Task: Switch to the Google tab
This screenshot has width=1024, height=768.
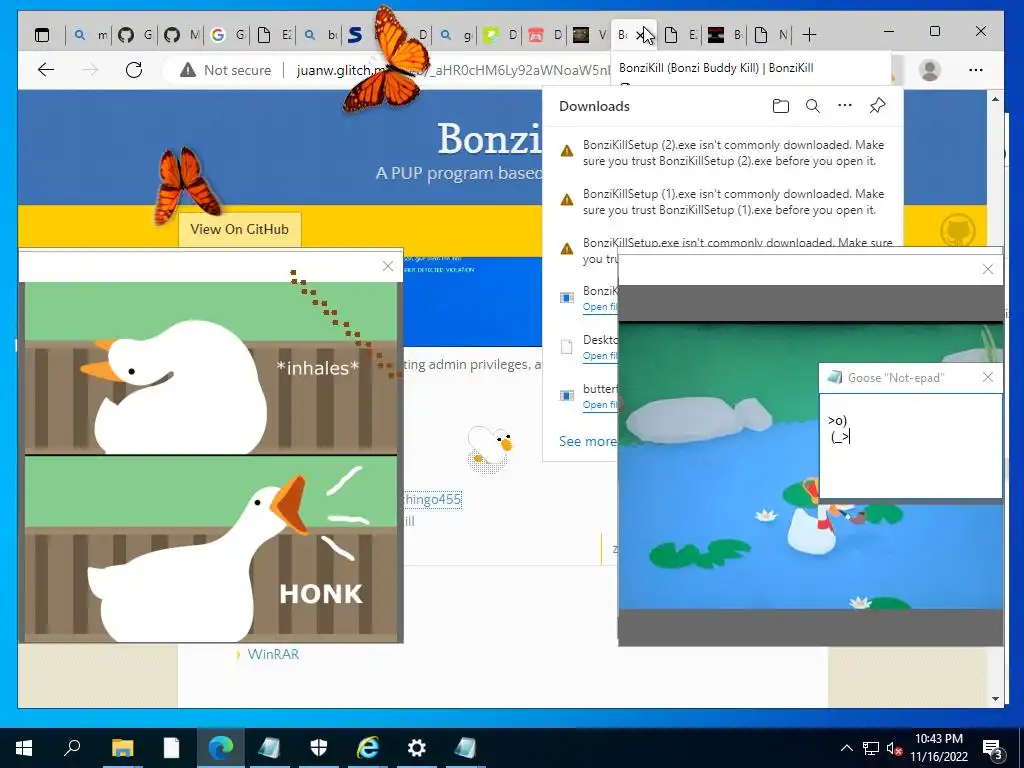Action: pyautogui.click(x=227, y=35)
